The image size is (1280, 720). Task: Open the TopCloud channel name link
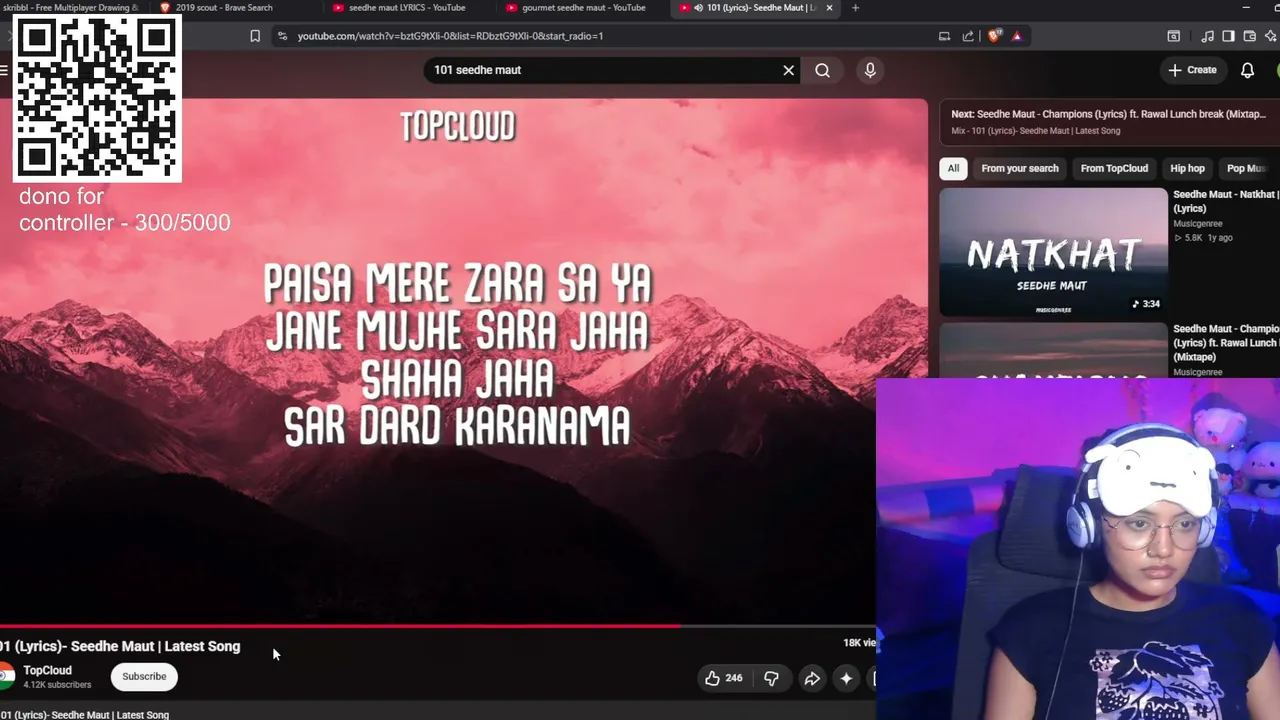(48, 671)
